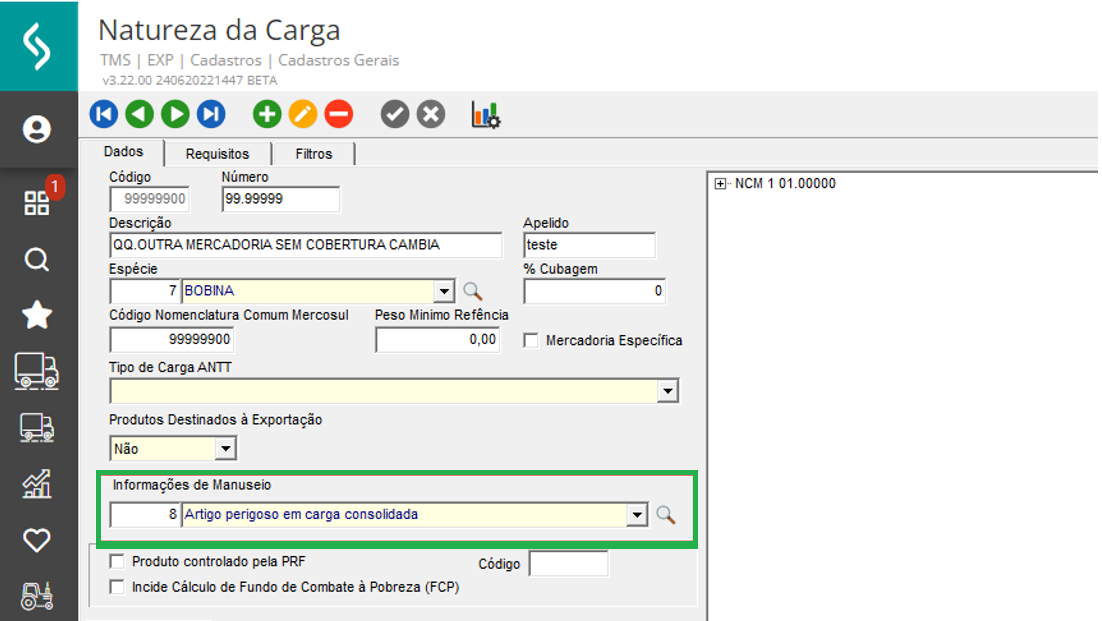Screen dimensions: 1102x621
Task: Click the Descrição text field
Action: tap(306, 244)
